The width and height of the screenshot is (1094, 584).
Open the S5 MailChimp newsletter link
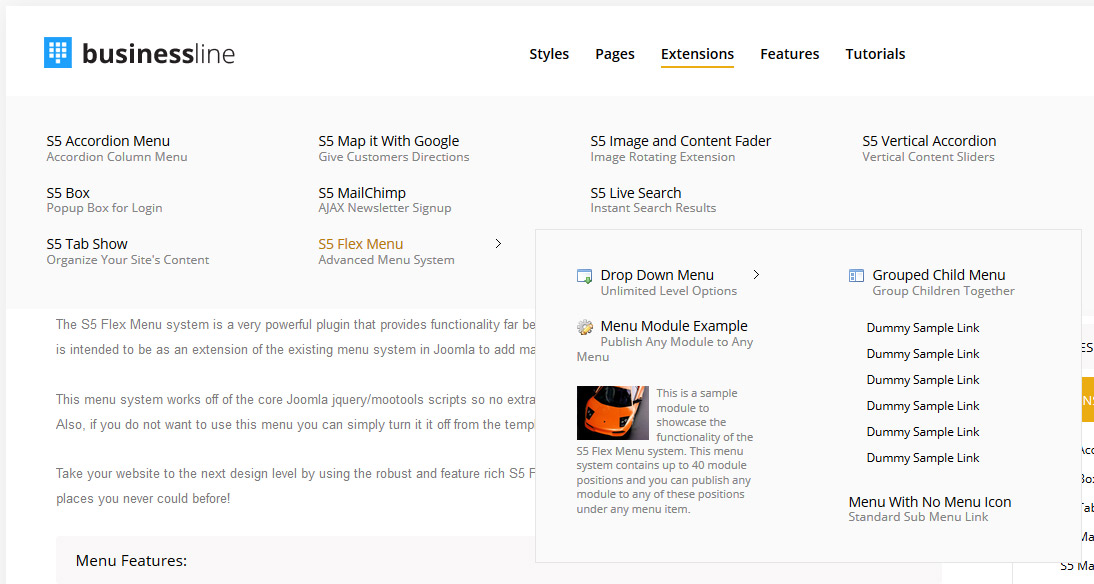click(x=362, y=193)
